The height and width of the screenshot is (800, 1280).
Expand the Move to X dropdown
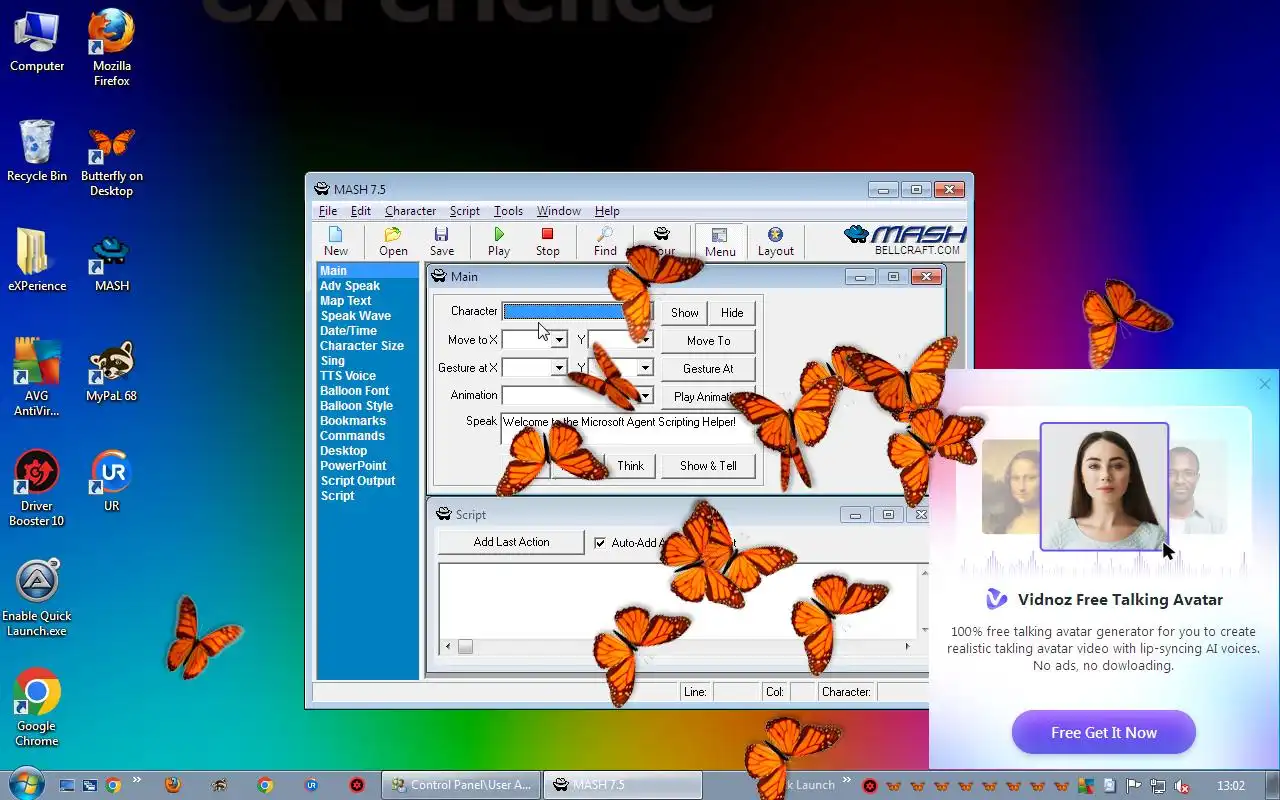pos(560,340)
